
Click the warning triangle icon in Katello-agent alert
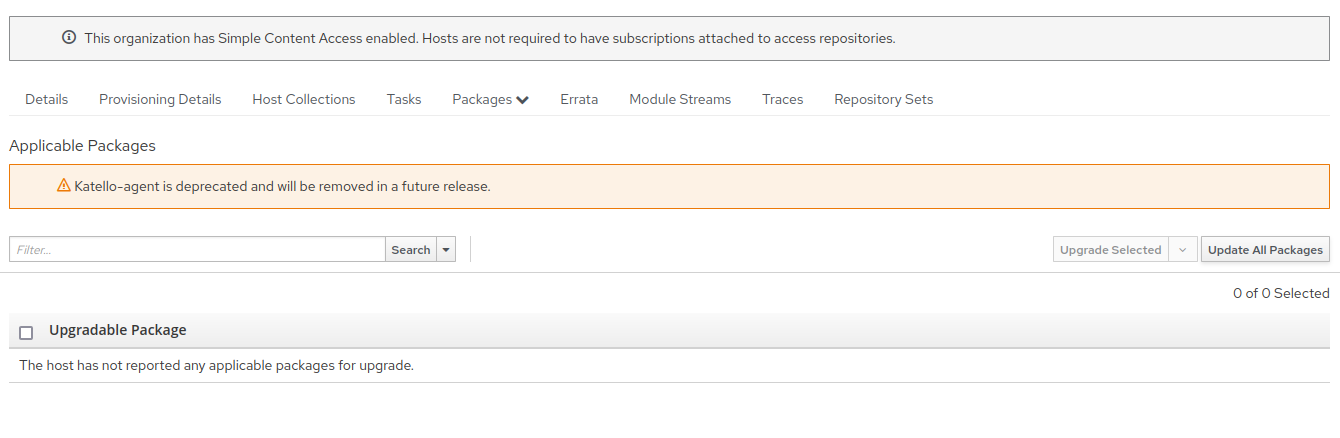[x=64, y=185]
